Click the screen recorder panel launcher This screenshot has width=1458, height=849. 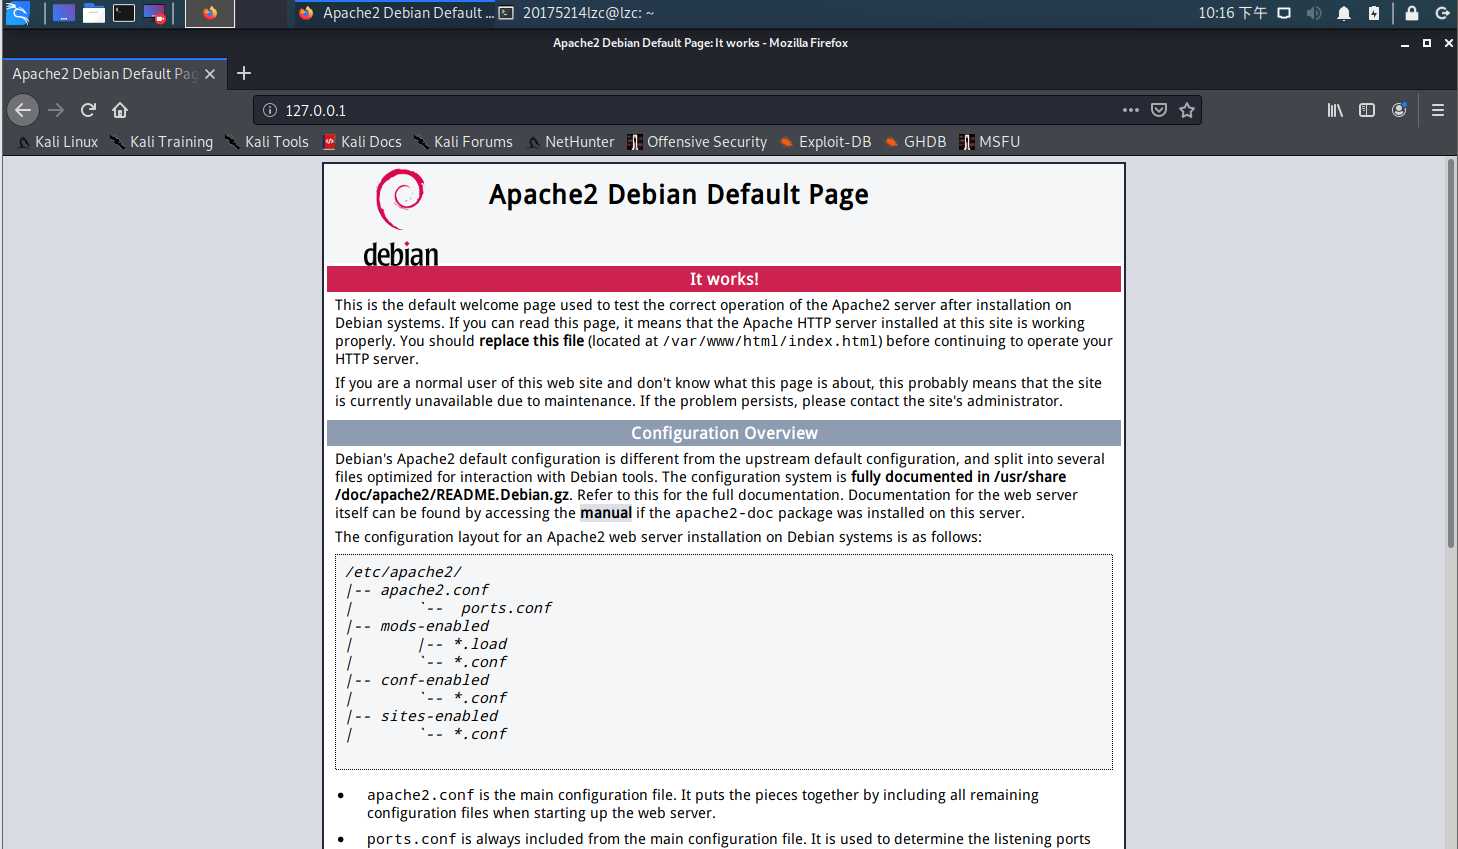coord(154,13)
